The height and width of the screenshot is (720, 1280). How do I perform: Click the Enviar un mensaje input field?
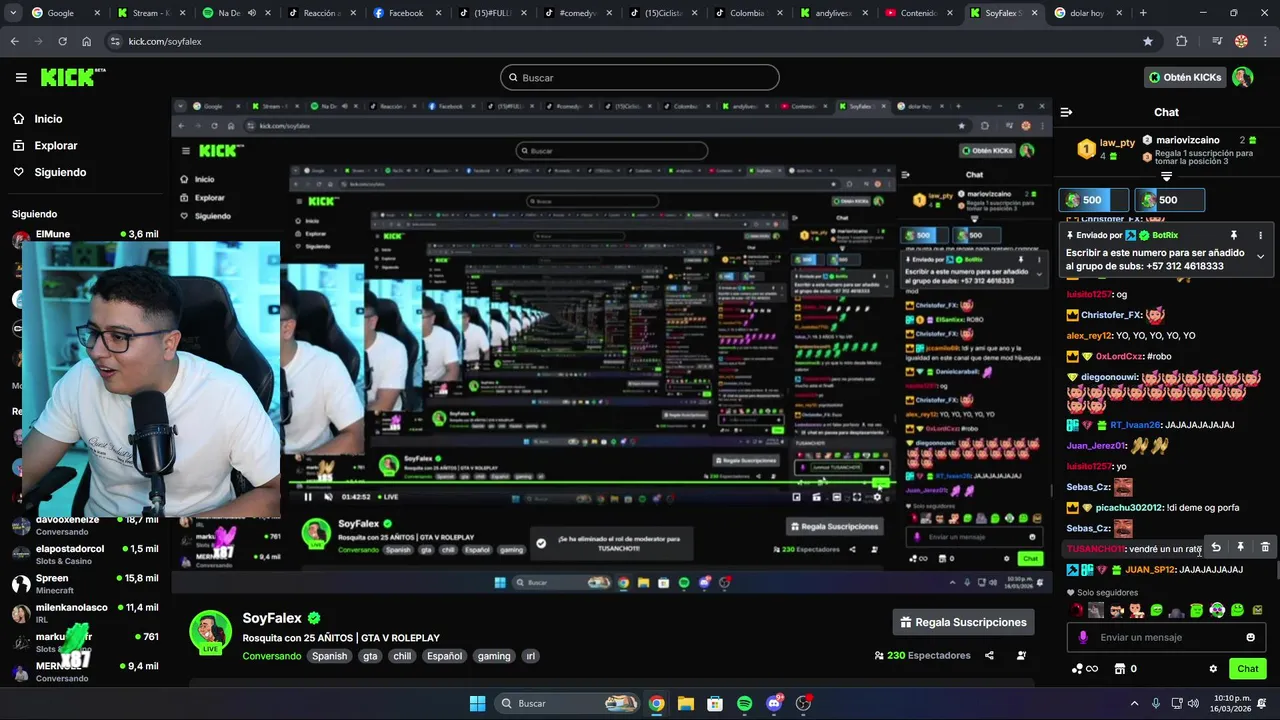click(x=1165, y=637)
